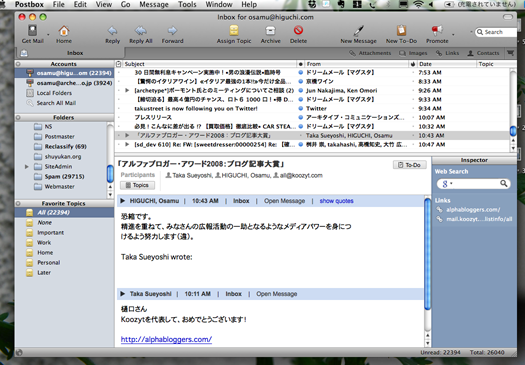525x365 pixels.
Task: Select the All (22394) topic
Action: click(64, 212)
